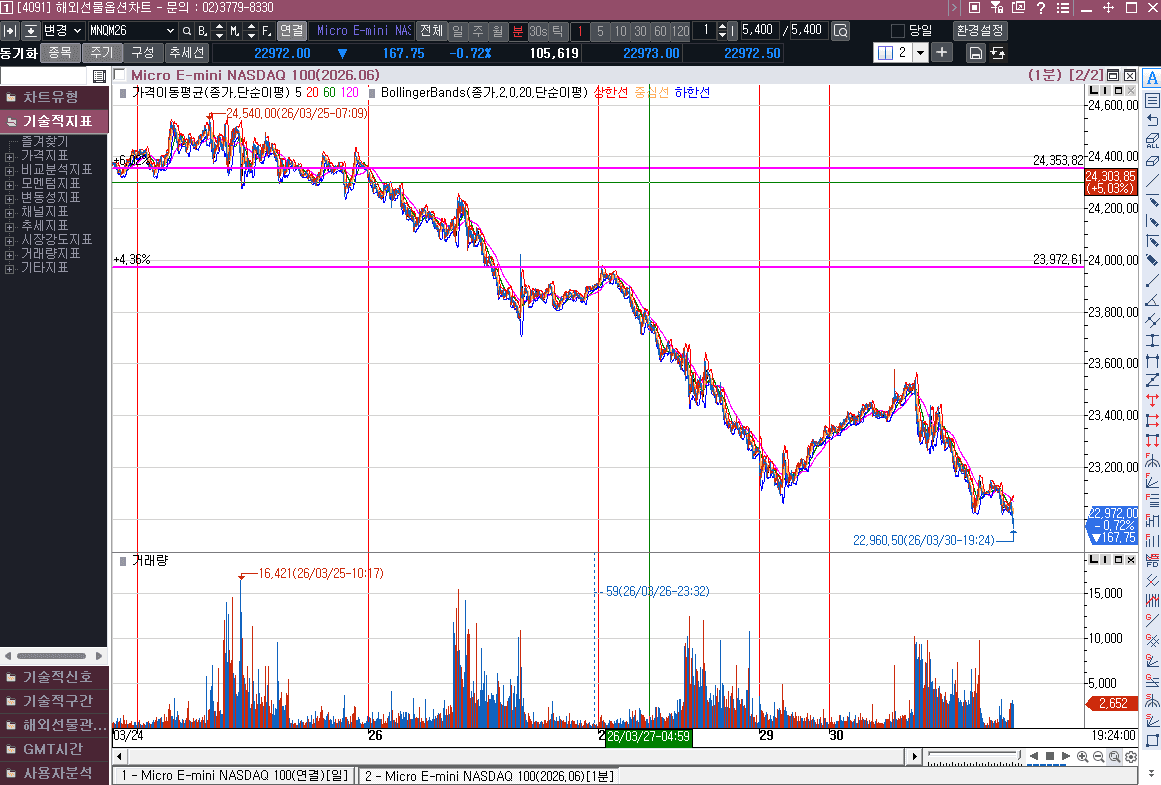
Task: Click the 환경설정 button
Action: pos(980,31)
